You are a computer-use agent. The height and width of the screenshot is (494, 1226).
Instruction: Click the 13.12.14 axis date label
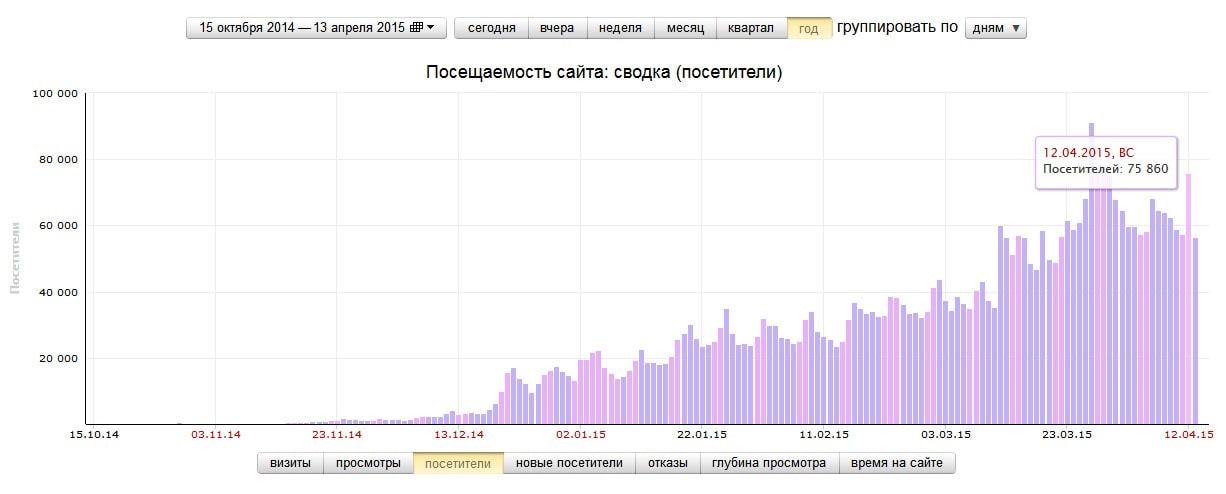coord(460,435)
